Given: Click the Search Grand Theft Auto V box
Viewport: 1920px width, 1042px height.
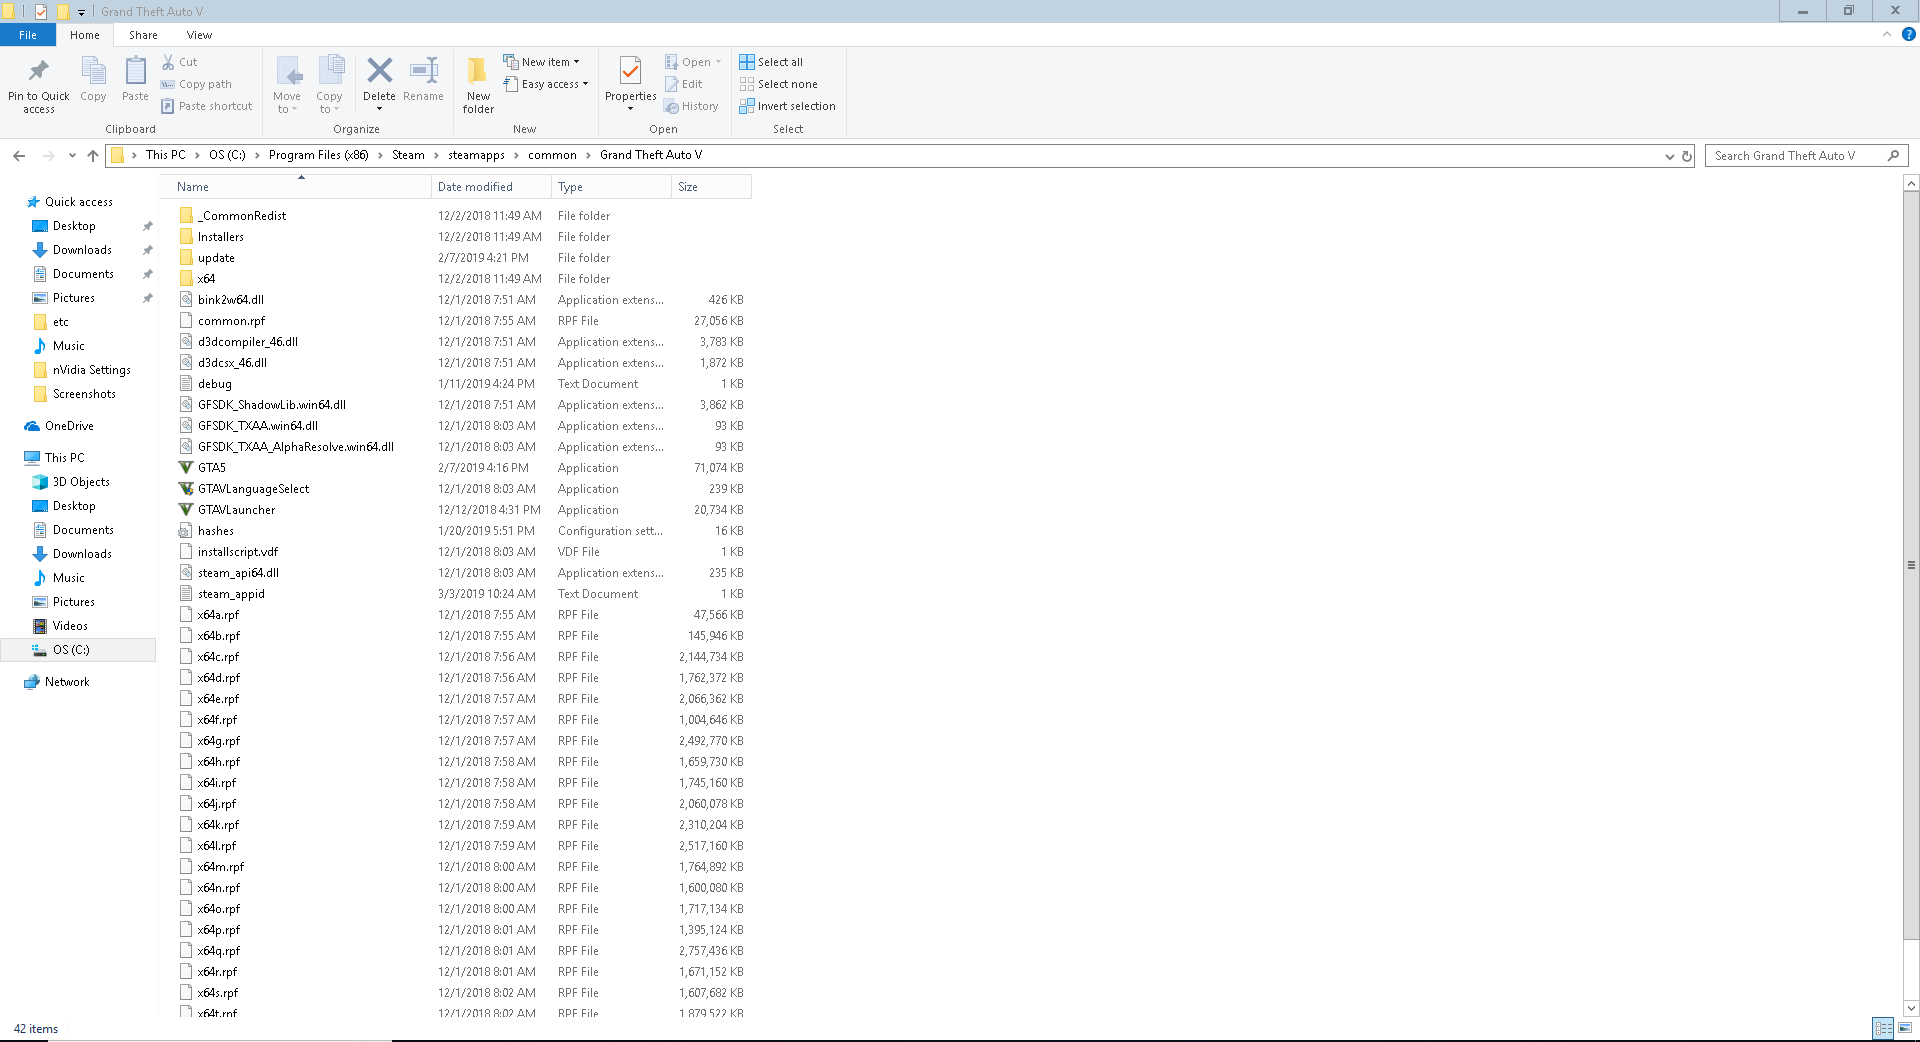Looking at the screenshot, I should (1806, 156).
